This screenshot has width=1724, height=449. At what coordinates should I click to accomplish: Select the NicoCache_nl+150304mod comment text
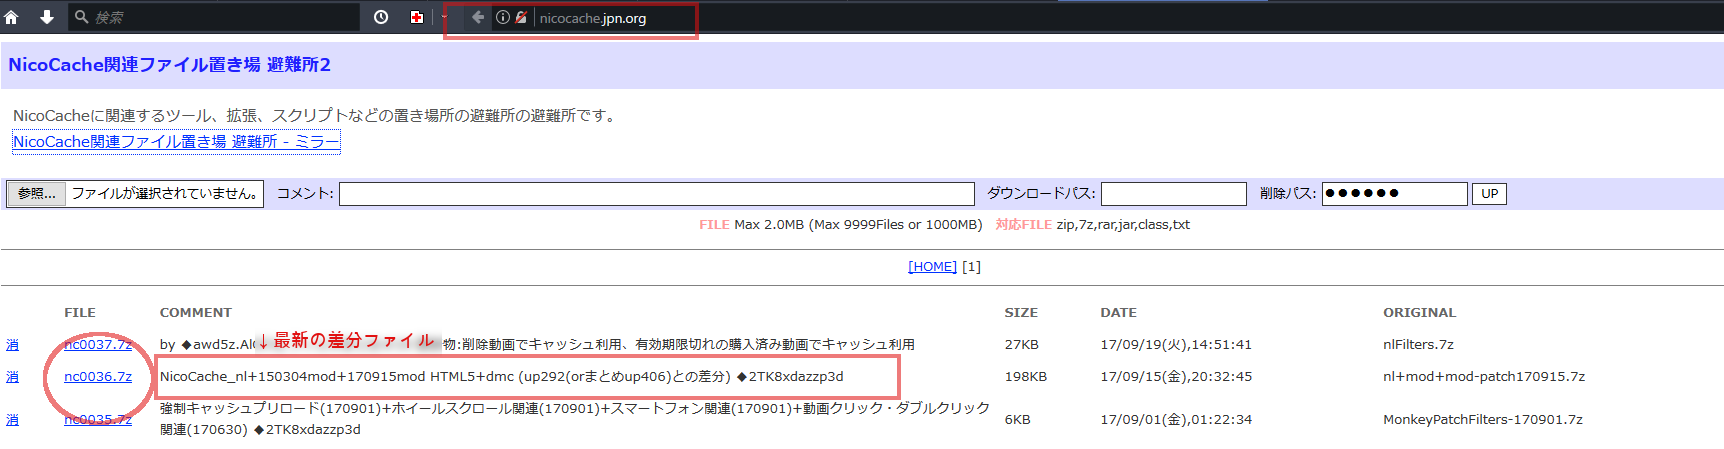[502, 376]
